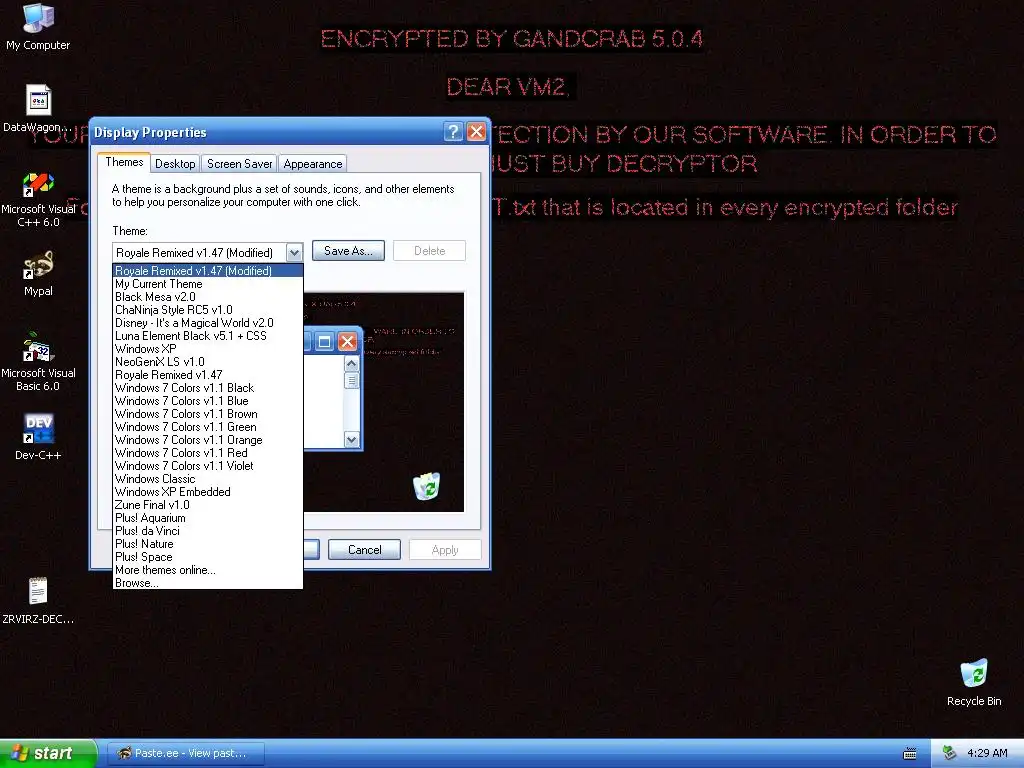Open the ZRVIRZ-DEC text file icon

click(38, 601)
